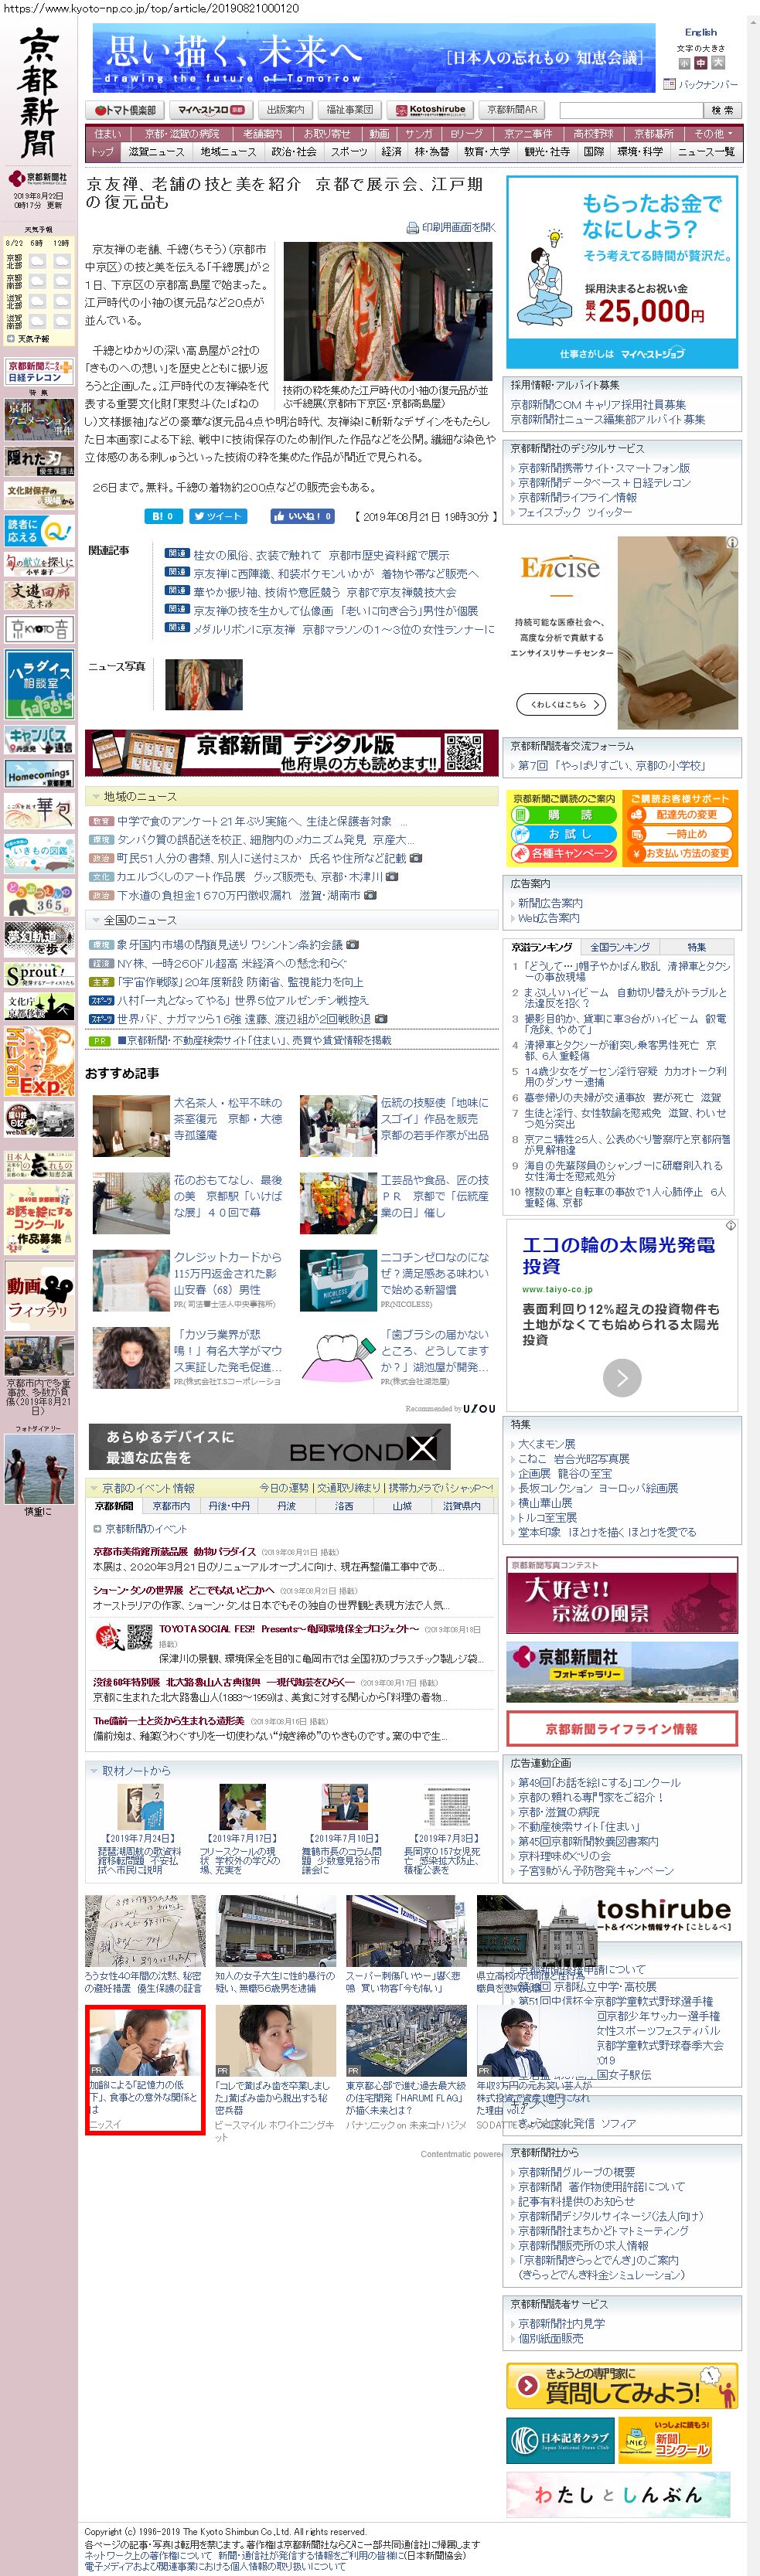760x2576 pixels.
Task: Expand the 京都のイベント情報 section arrow
Action: (x=94, y=1488)
